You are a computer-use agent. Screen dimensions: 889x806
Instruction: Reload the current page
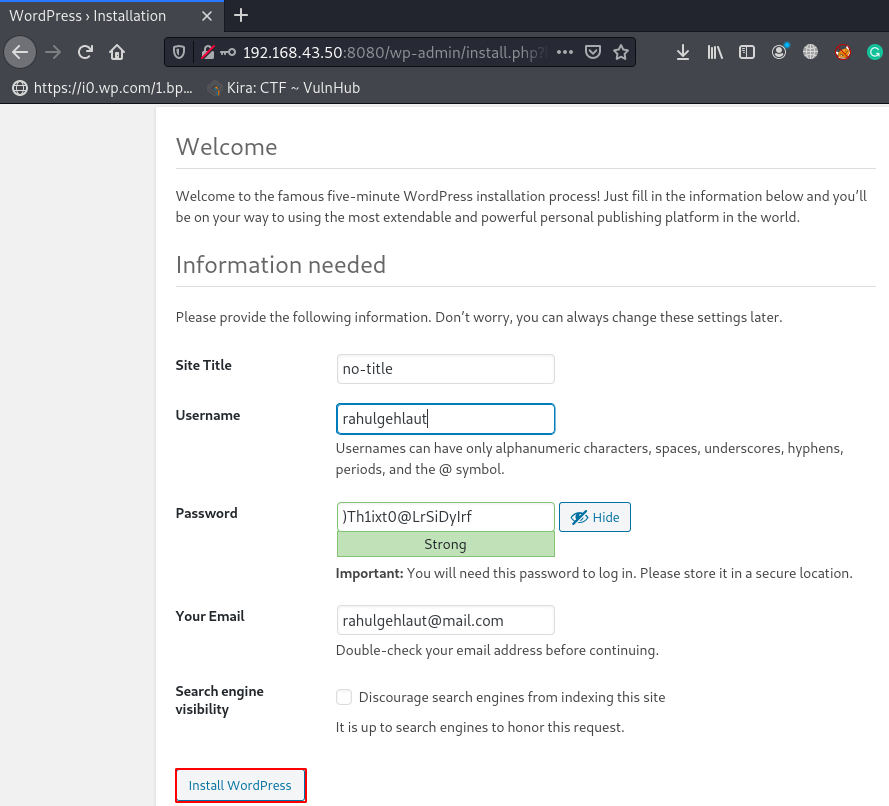tap(85, 52)
